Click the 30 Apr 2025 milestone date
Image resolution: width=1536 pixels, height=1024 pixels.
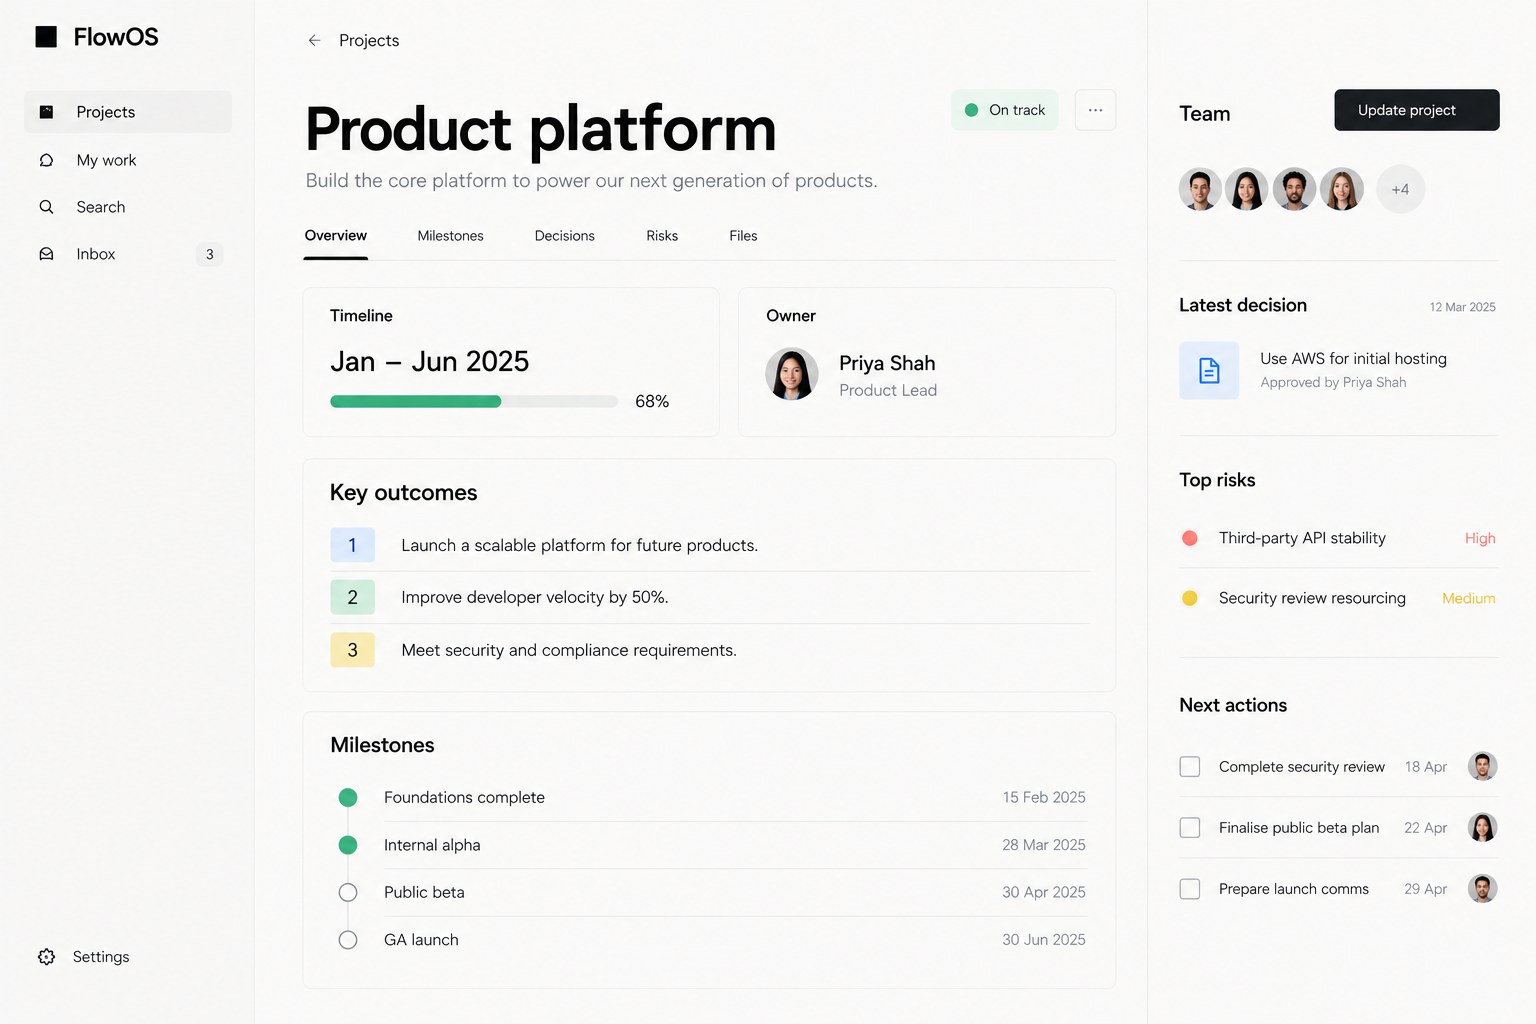[x=1044, y=892]
